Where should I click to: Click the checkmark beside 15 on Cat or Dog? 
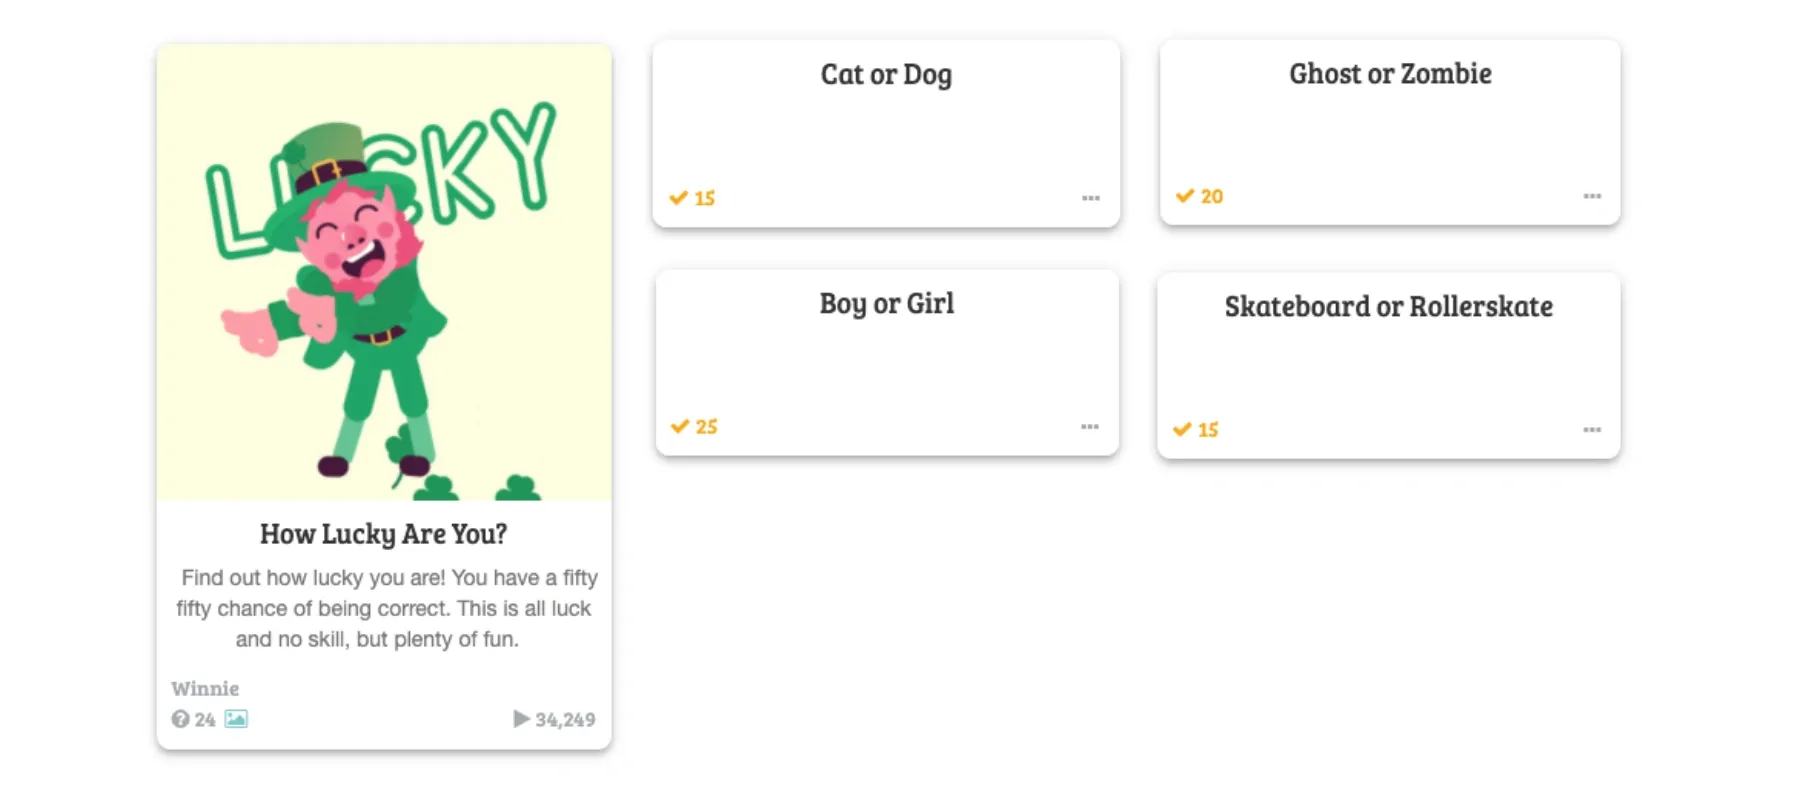pyautogui.click(x=679, y=198)
